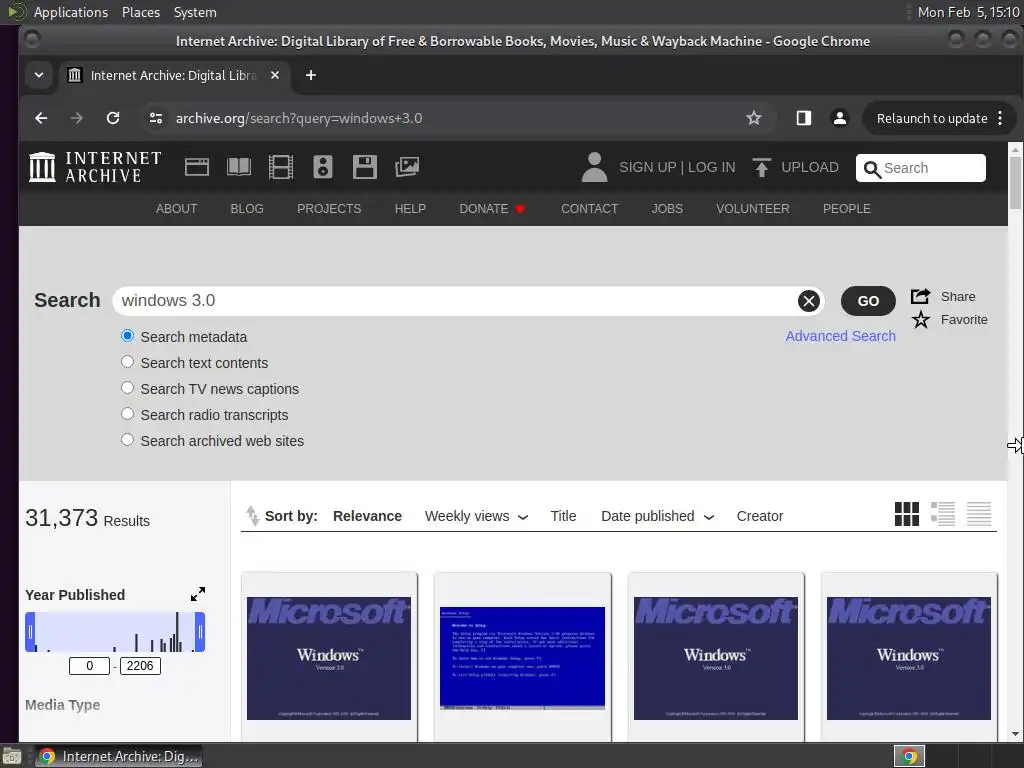Select Search metadata radio button
1024x768 pixels.
click(x=127, y=336)
